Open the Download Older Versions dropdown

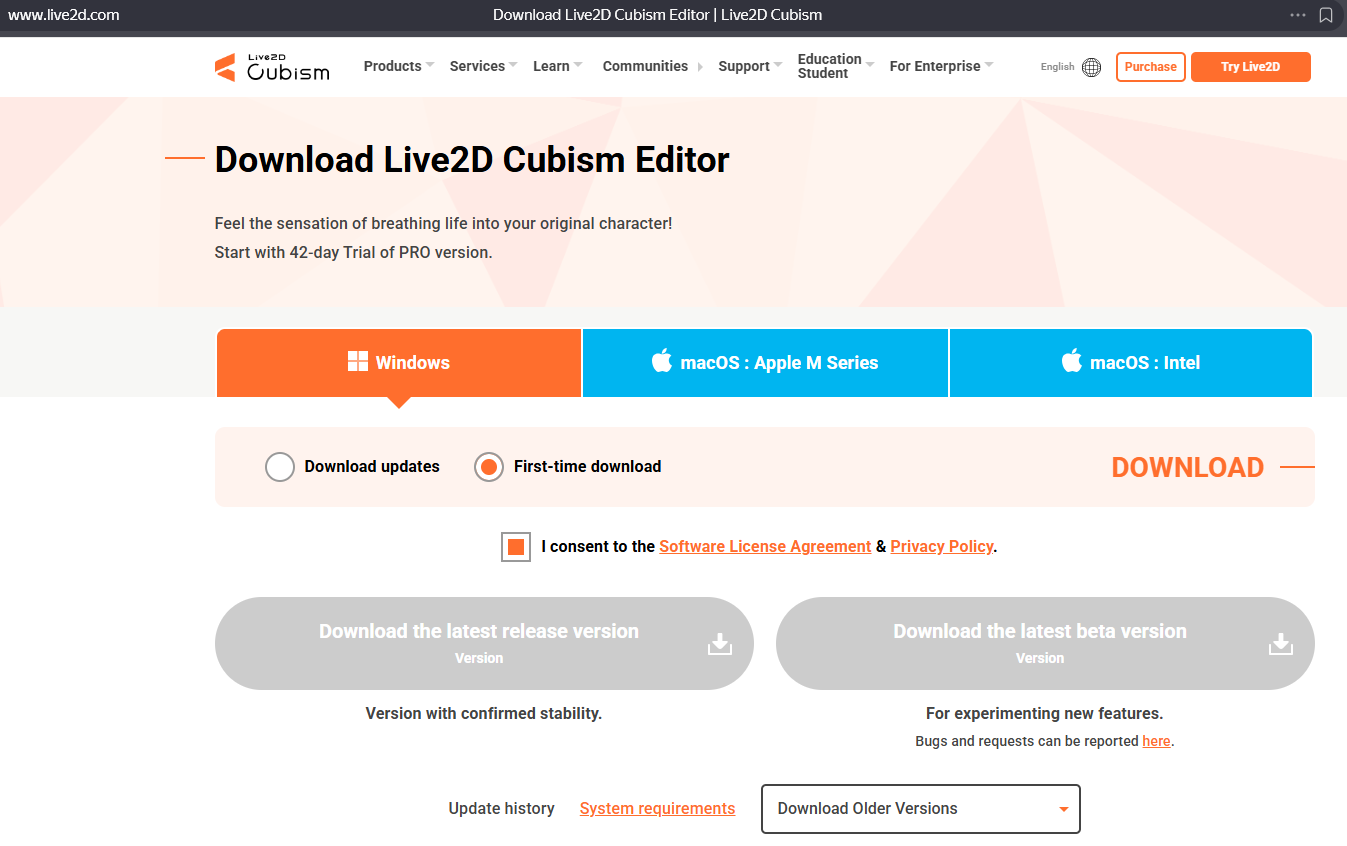click(x=921, y=809)
